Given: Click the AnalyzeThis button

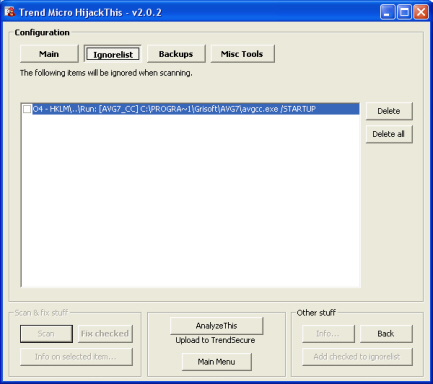Looking at the screenshot, I should (217, 326).
